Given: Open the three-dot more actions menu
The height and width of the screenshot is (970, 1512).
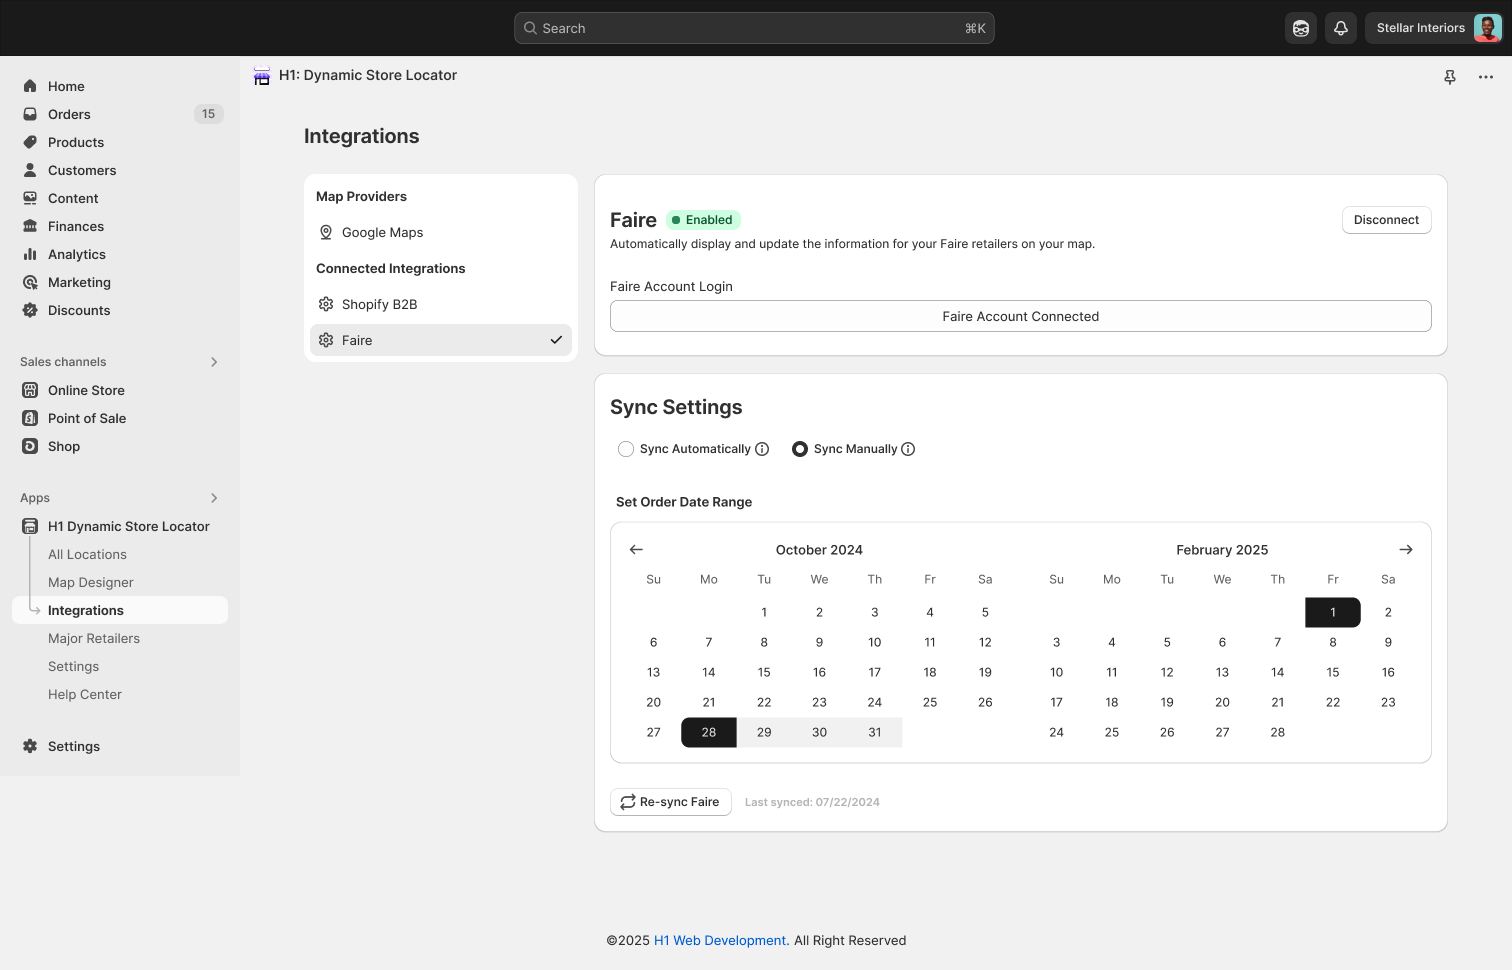Looking at the screenshot, I should (x=1486, y=77).
